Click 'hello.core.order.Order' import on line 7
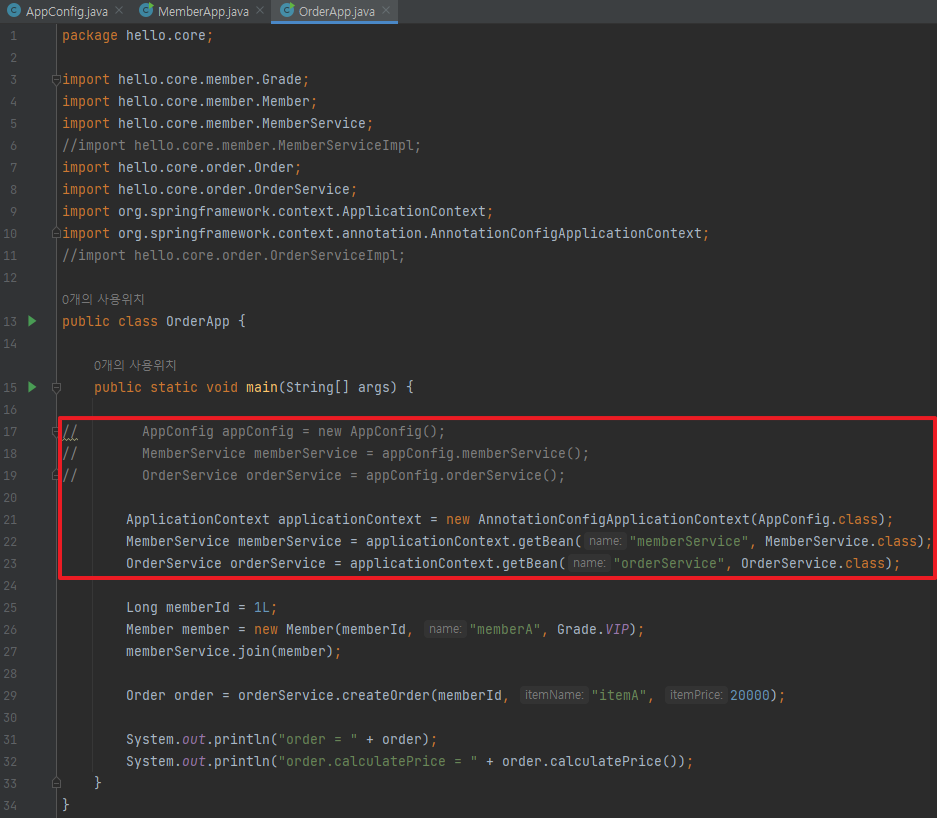This screenshot has width=937, height=818. [x=206, y=167]
